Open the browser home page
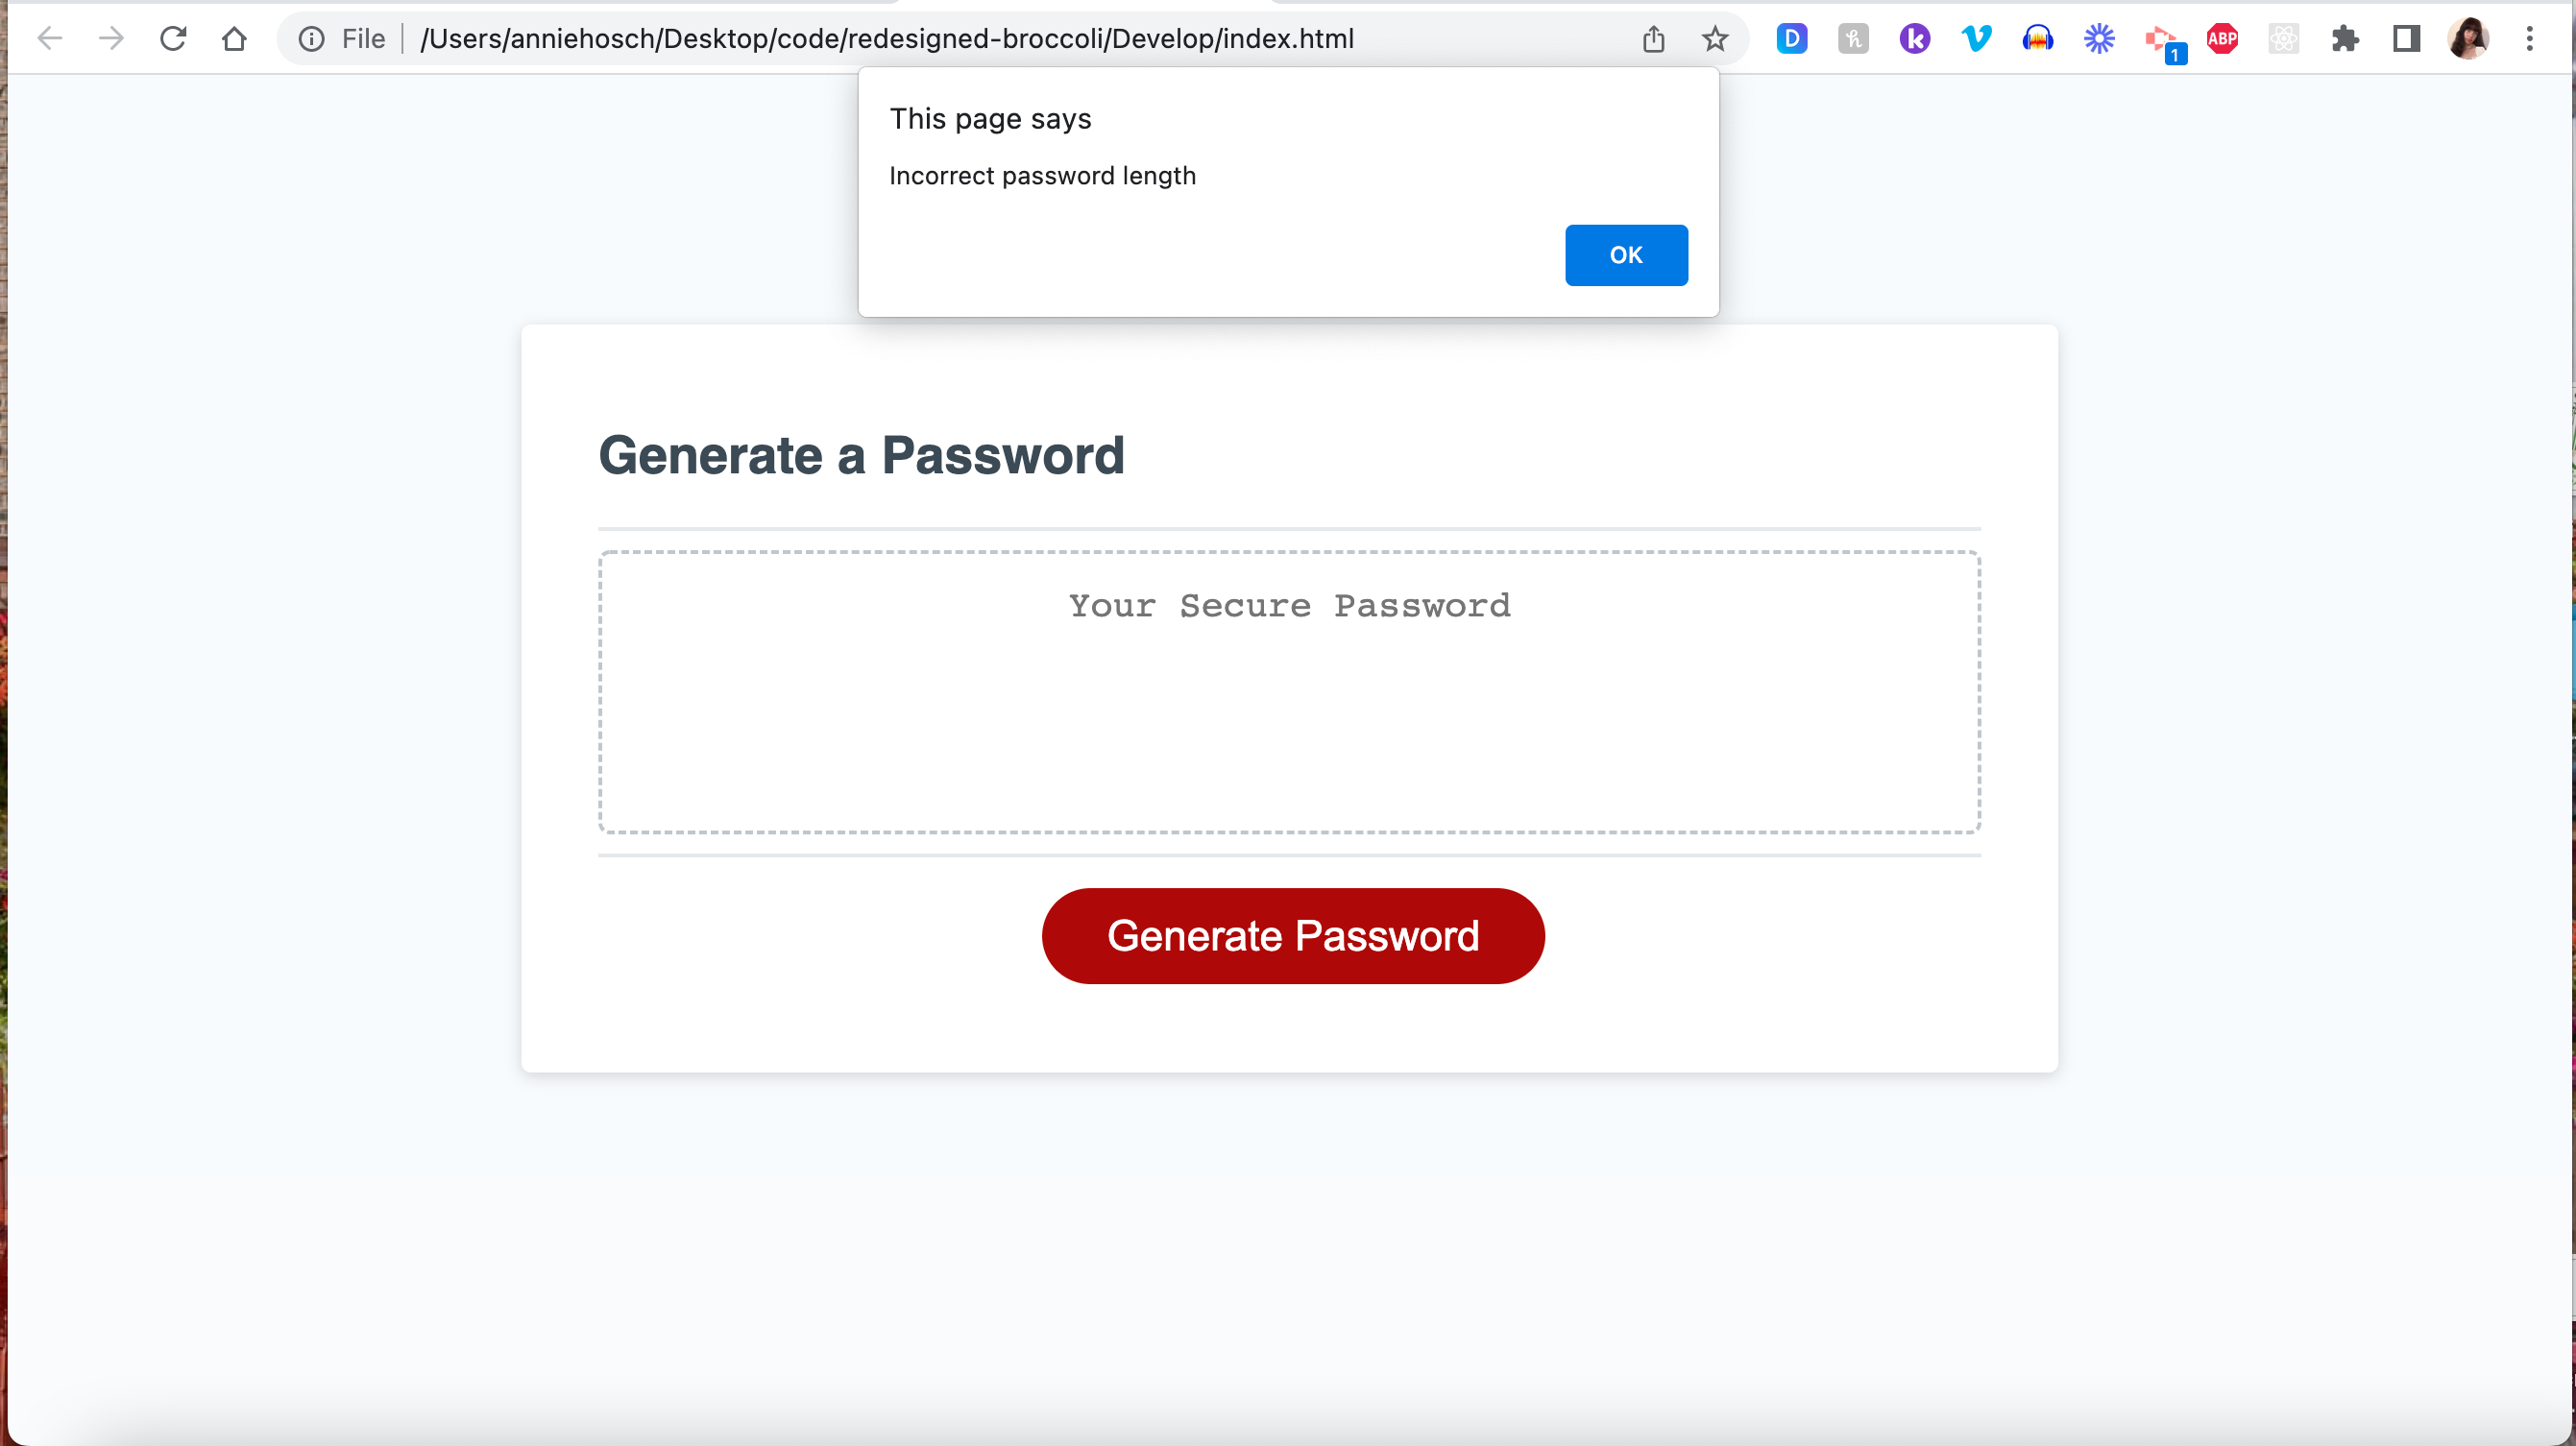Image resolution: width=2576 pixels, height=1446 pixels. tap(235, 38)
